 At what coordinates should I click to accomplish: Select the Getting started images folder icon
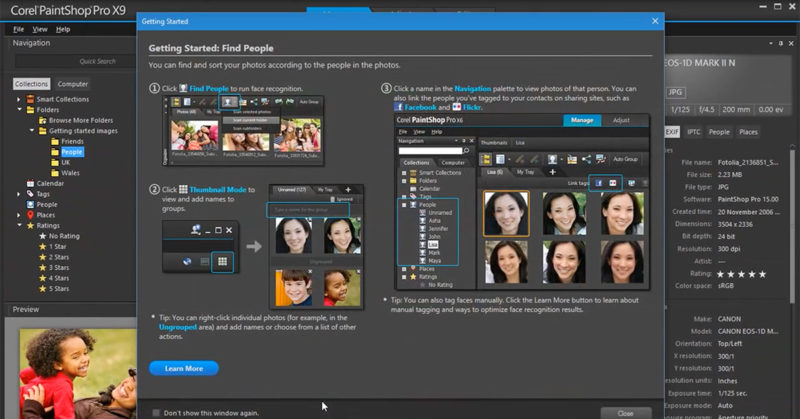click(x=43, y=131)
